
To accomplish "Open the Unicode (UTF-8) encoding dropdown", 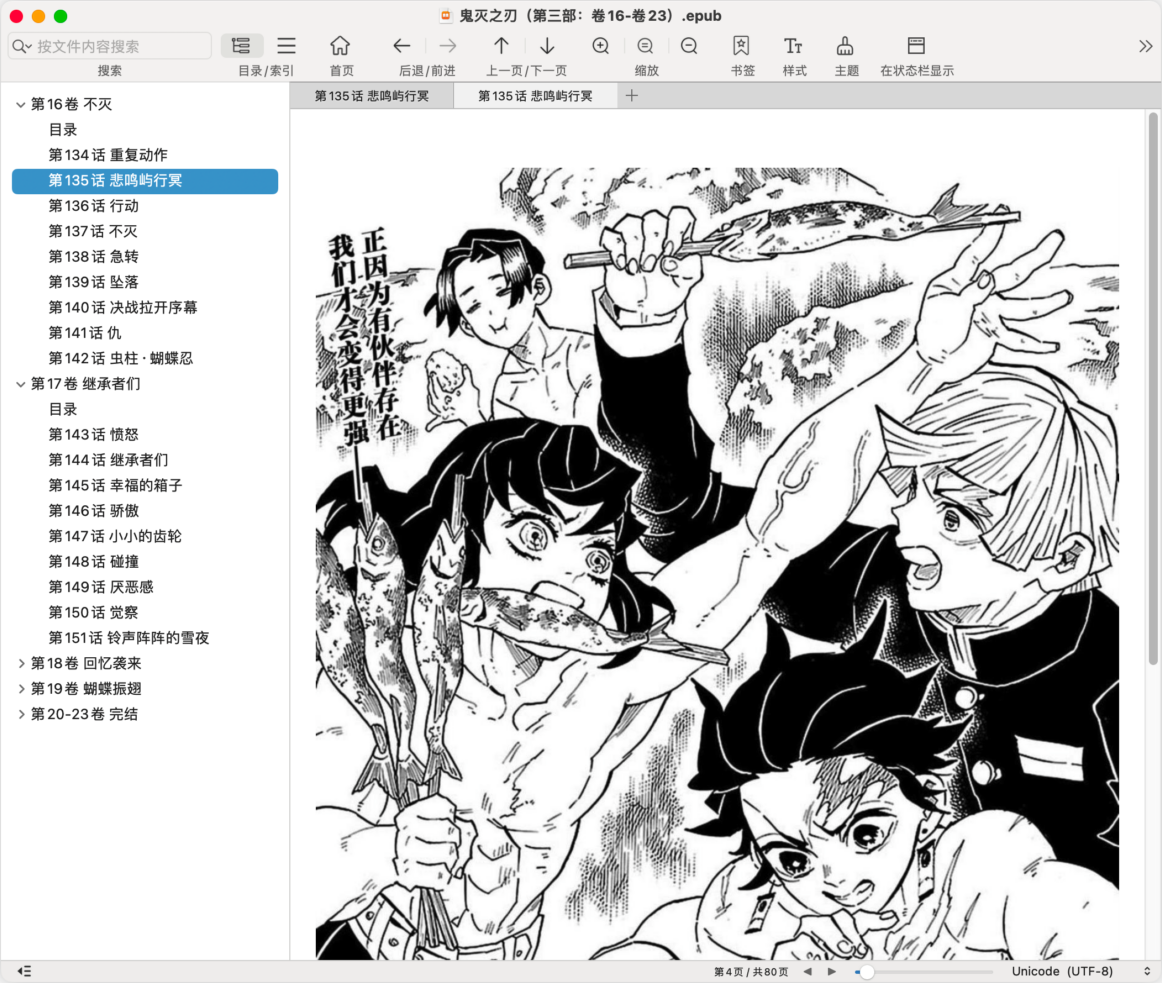I will [1081, 971].
